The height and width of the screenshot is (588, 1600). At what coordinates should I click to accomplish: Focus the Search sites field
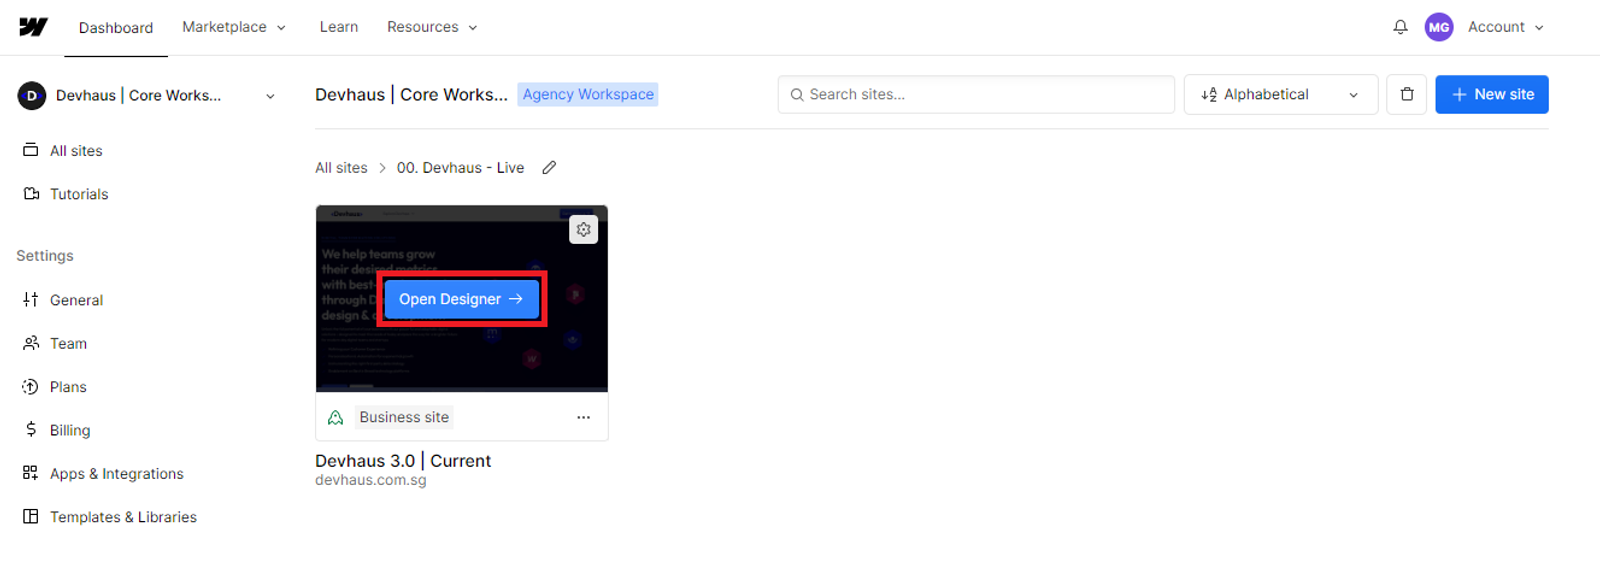click(976, 94)
